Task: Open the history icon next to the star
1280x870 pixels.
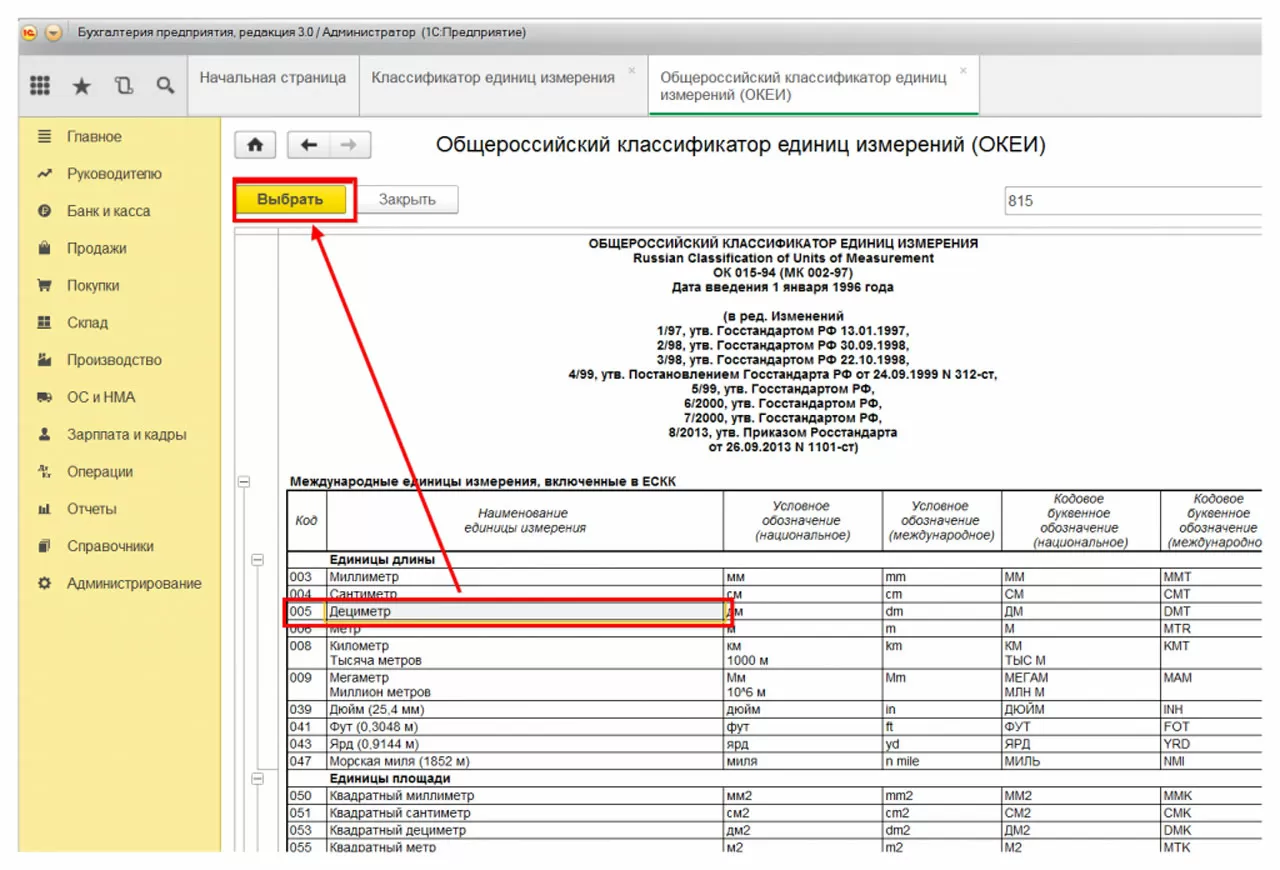Action: 124,87
